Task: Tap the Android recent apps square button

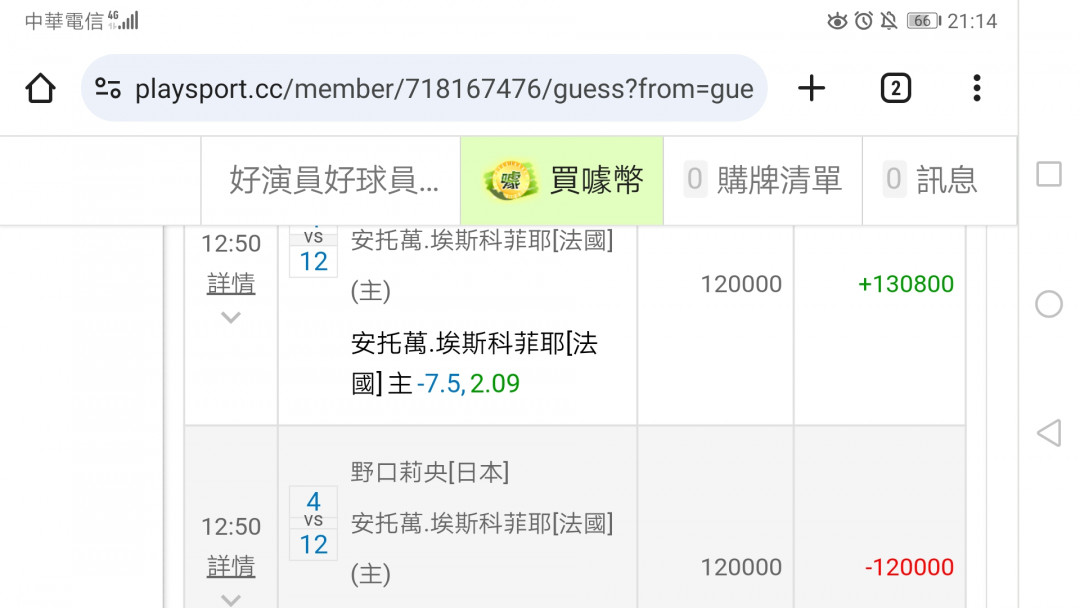Action: 1049,174
